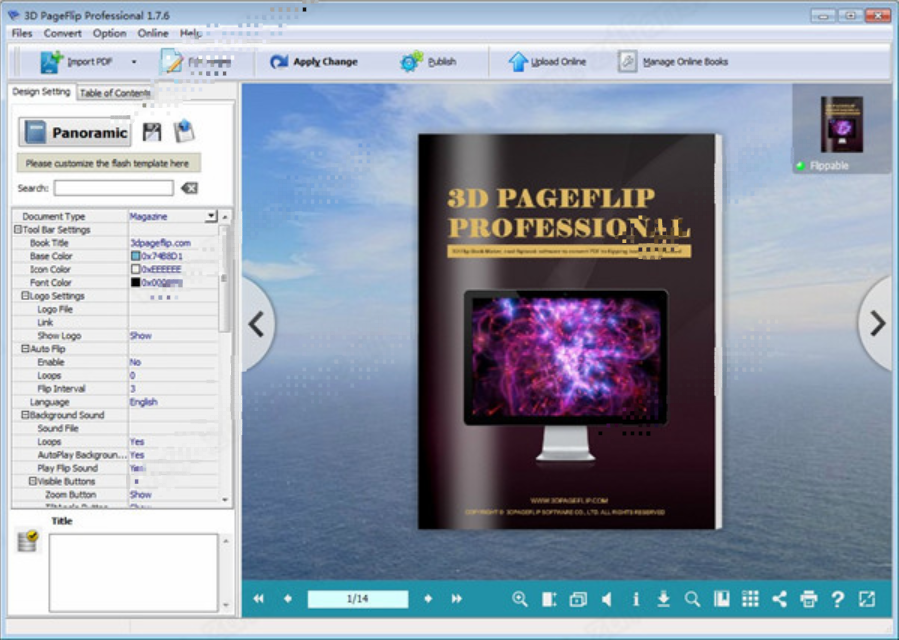Flip to next page with right arrow
This screenshot has width=899, height=640.
(x=877, y=323)
